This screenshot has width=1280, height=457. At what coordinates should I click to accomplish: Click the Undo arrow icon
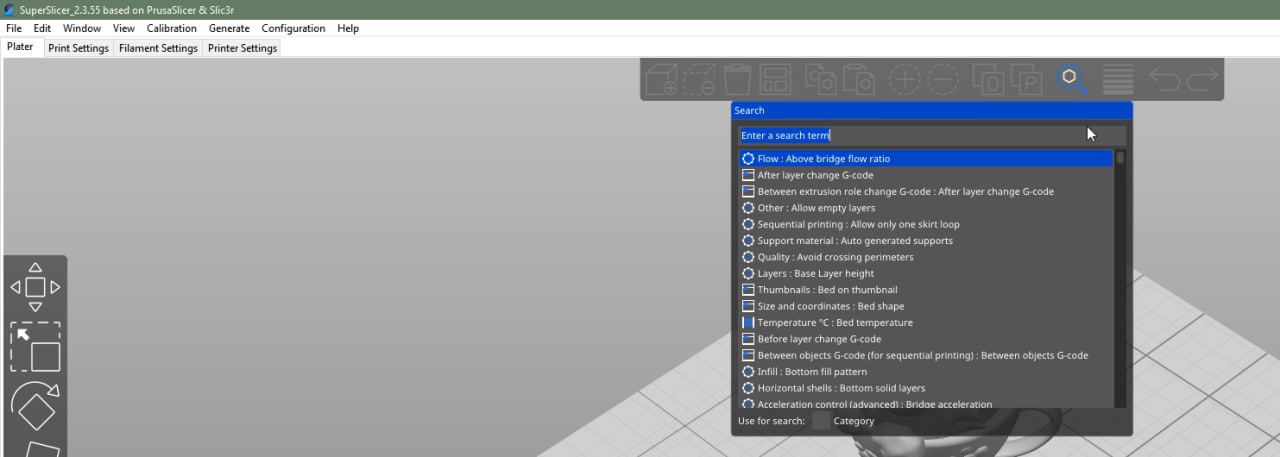(x=1163, y=79)
